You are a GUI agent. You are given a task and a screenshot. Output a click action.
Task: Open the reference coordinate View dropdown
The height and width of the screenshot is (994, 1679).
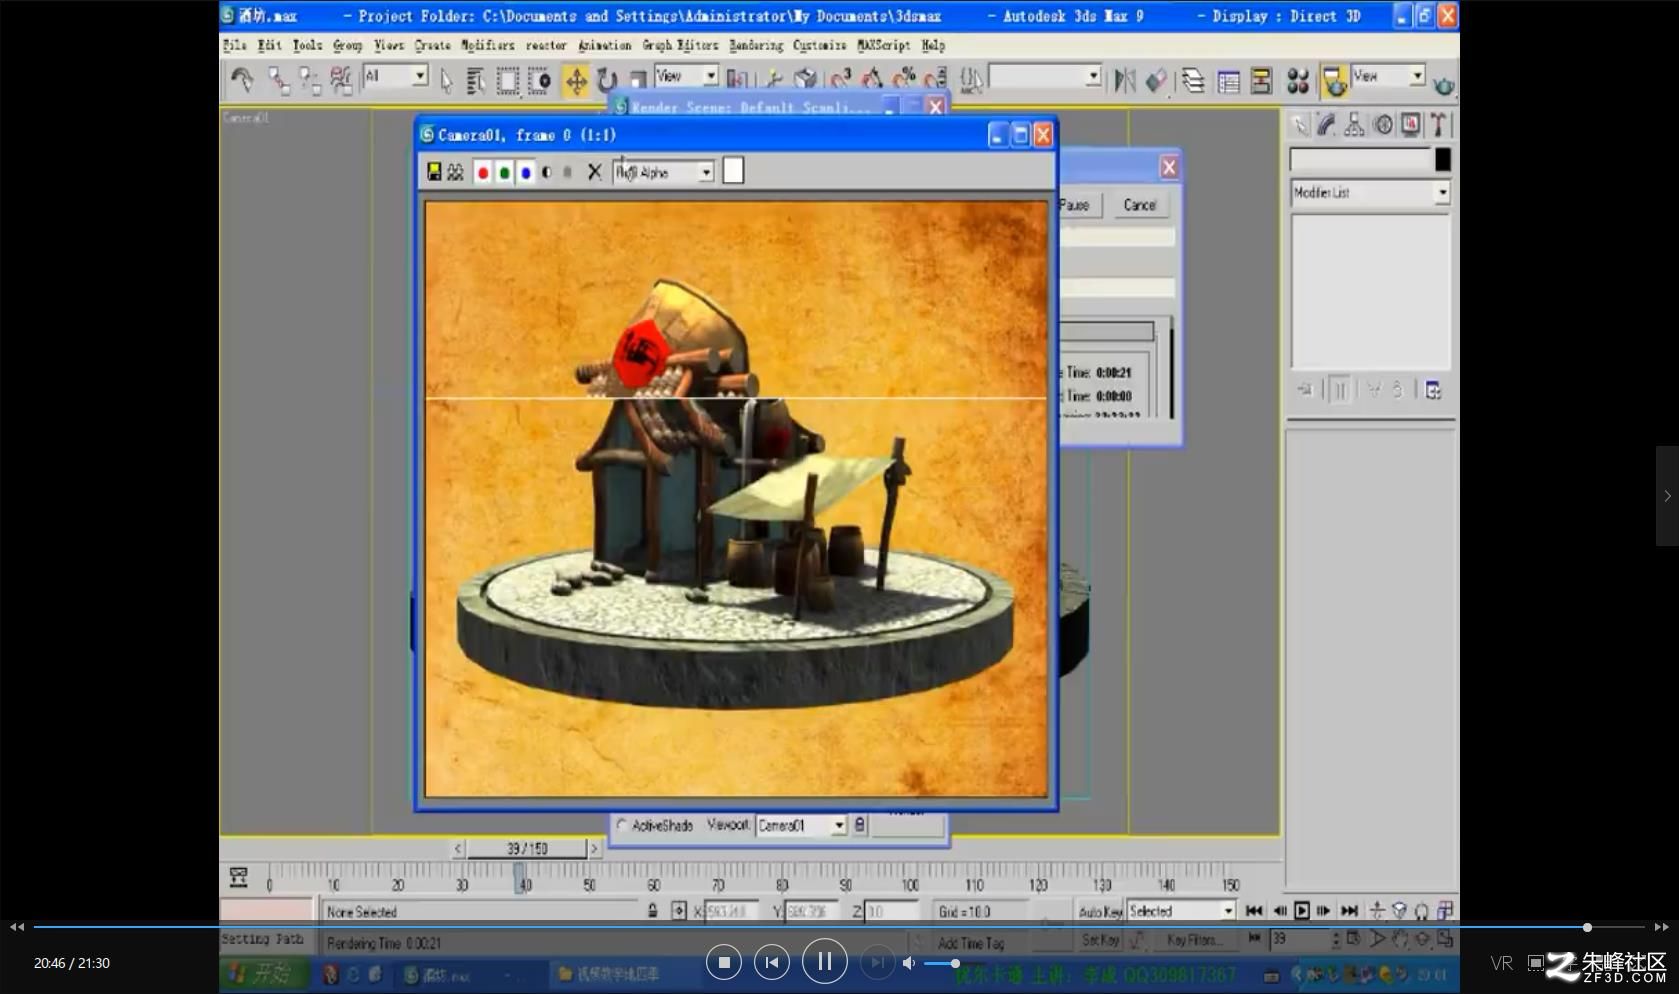pos(686,76)
